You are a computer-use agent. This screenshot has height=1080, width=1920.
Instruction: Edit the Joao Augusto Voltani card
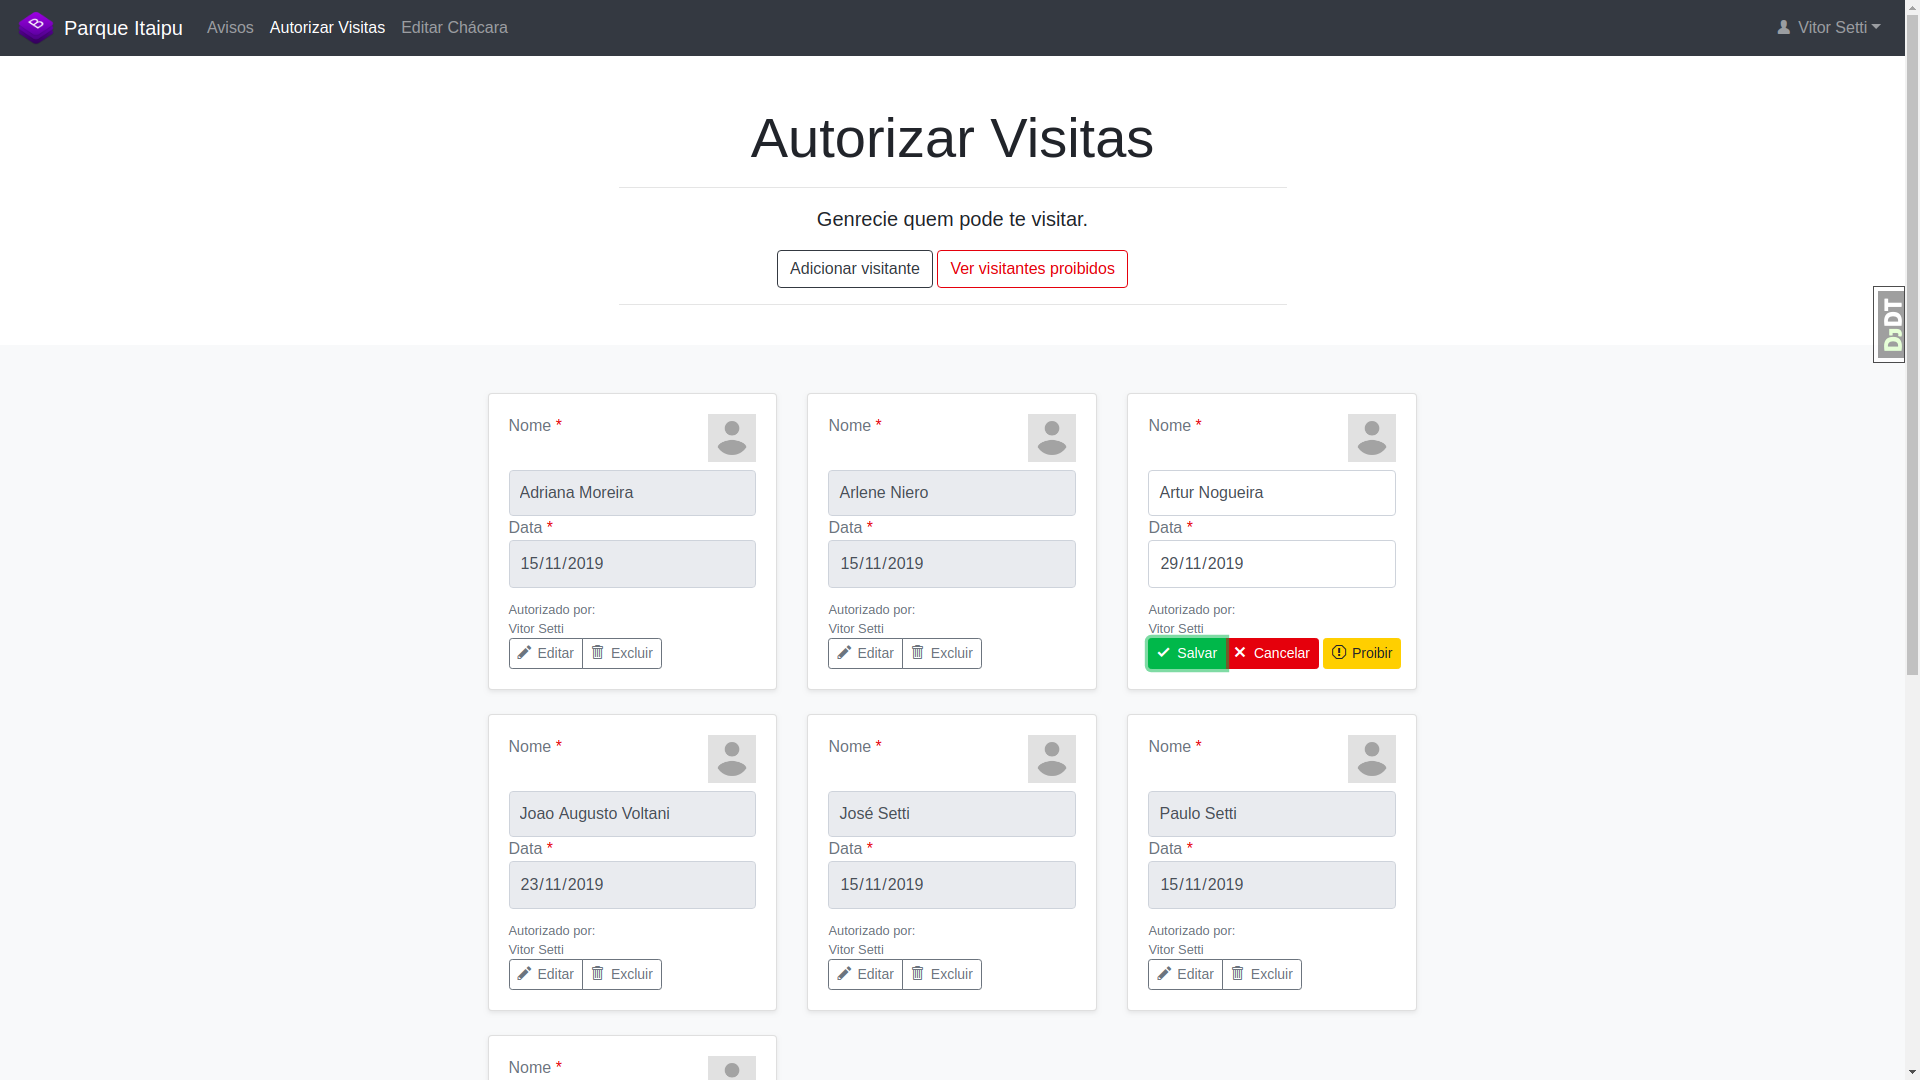546,974
